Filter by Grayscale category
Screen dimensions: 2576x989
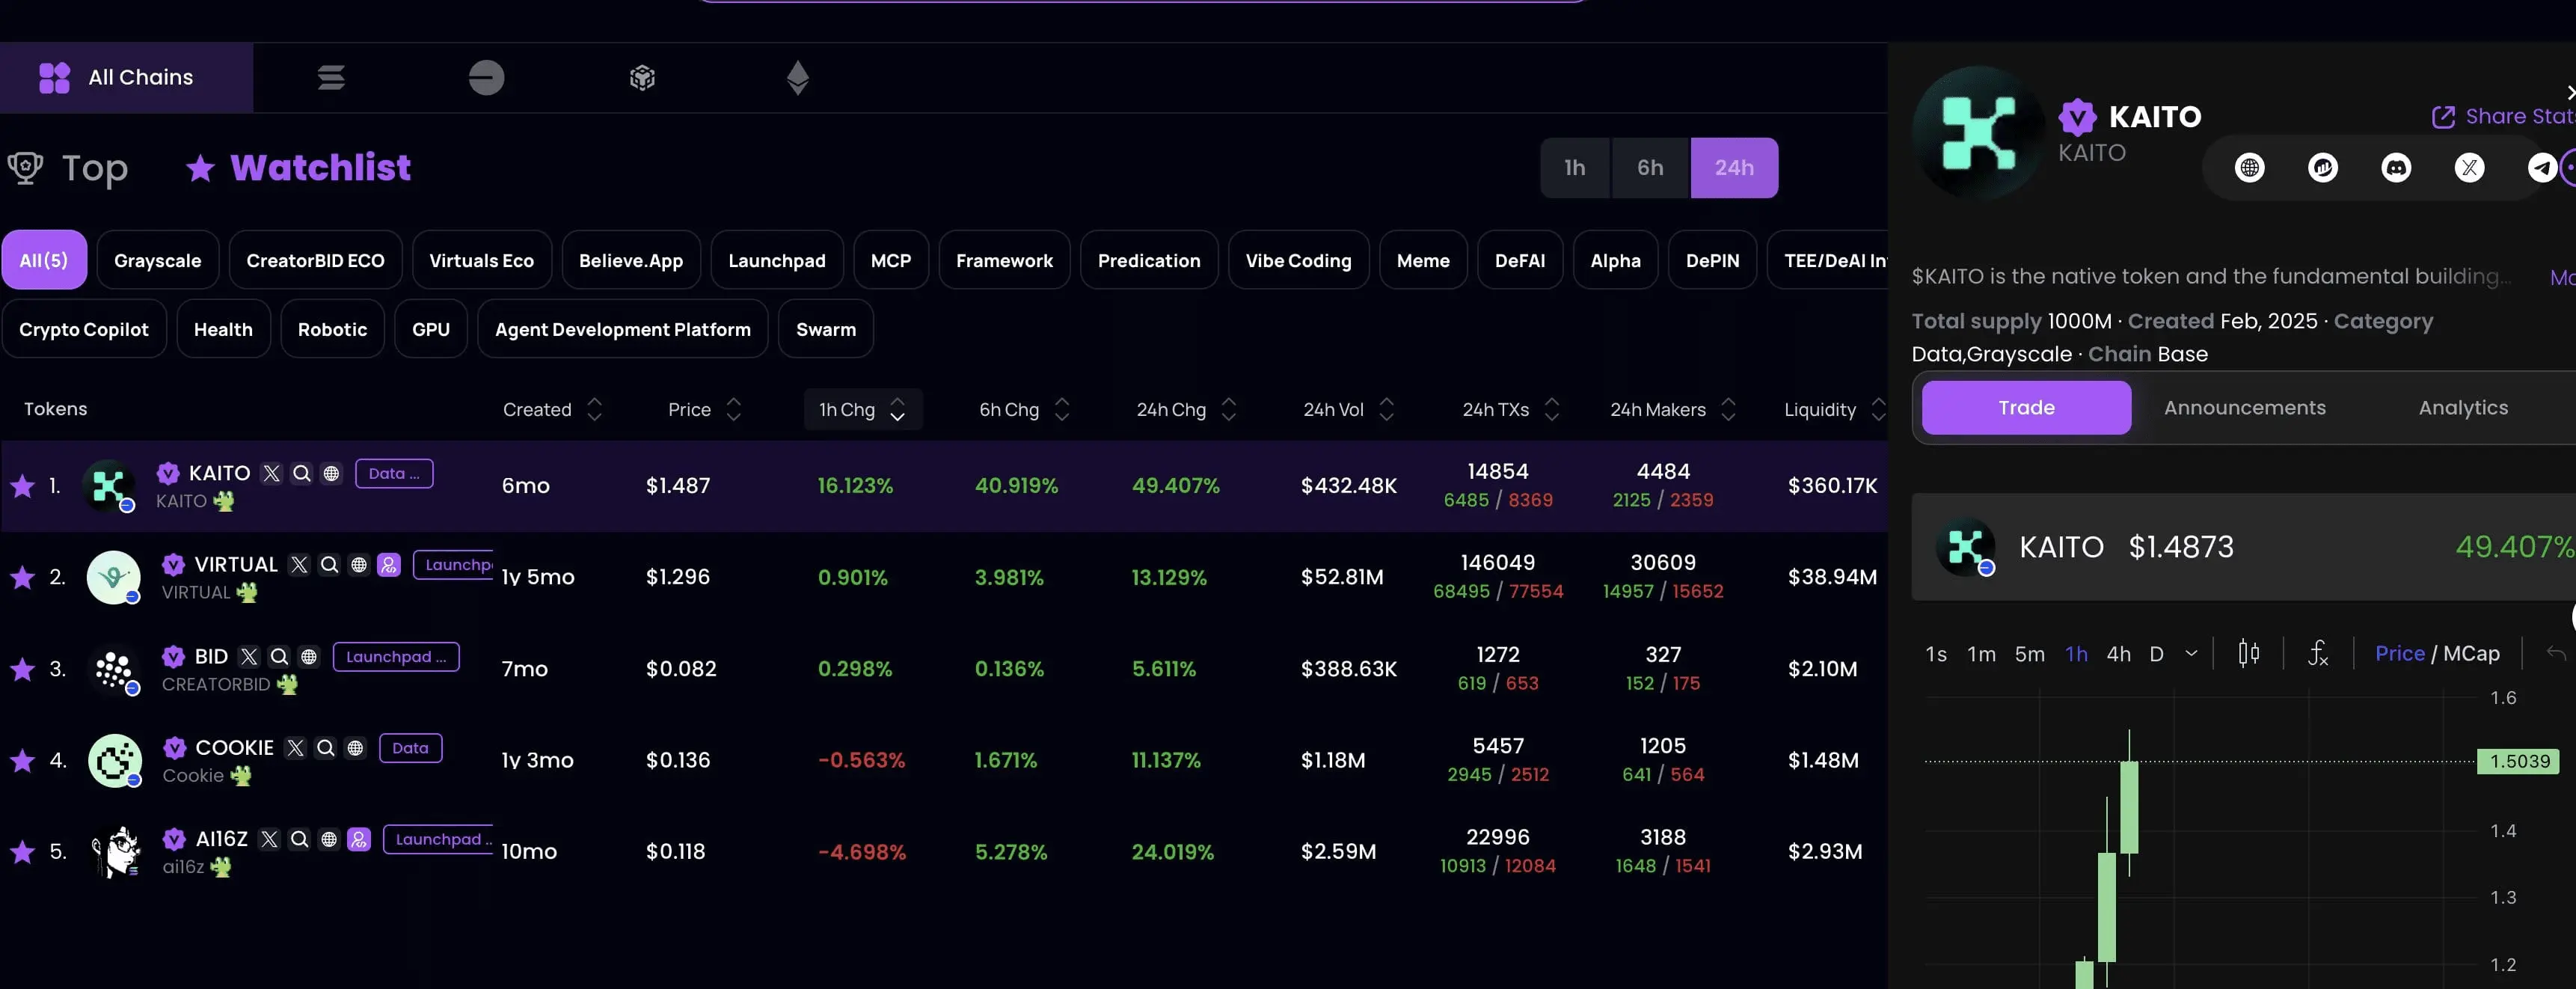click(157, 260)
